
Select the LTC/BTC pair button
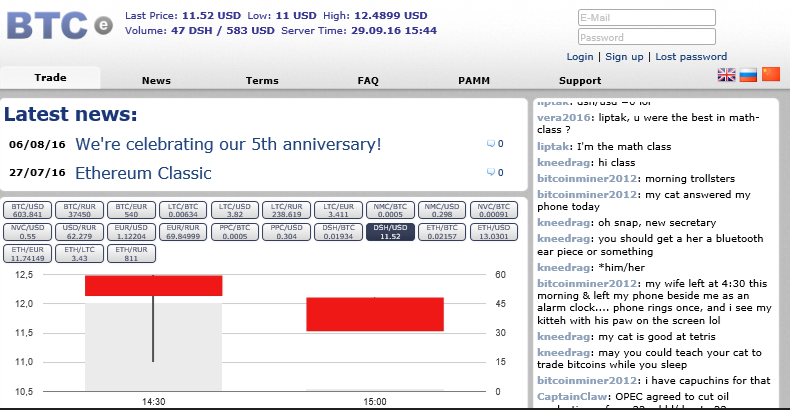coord(183,211)
